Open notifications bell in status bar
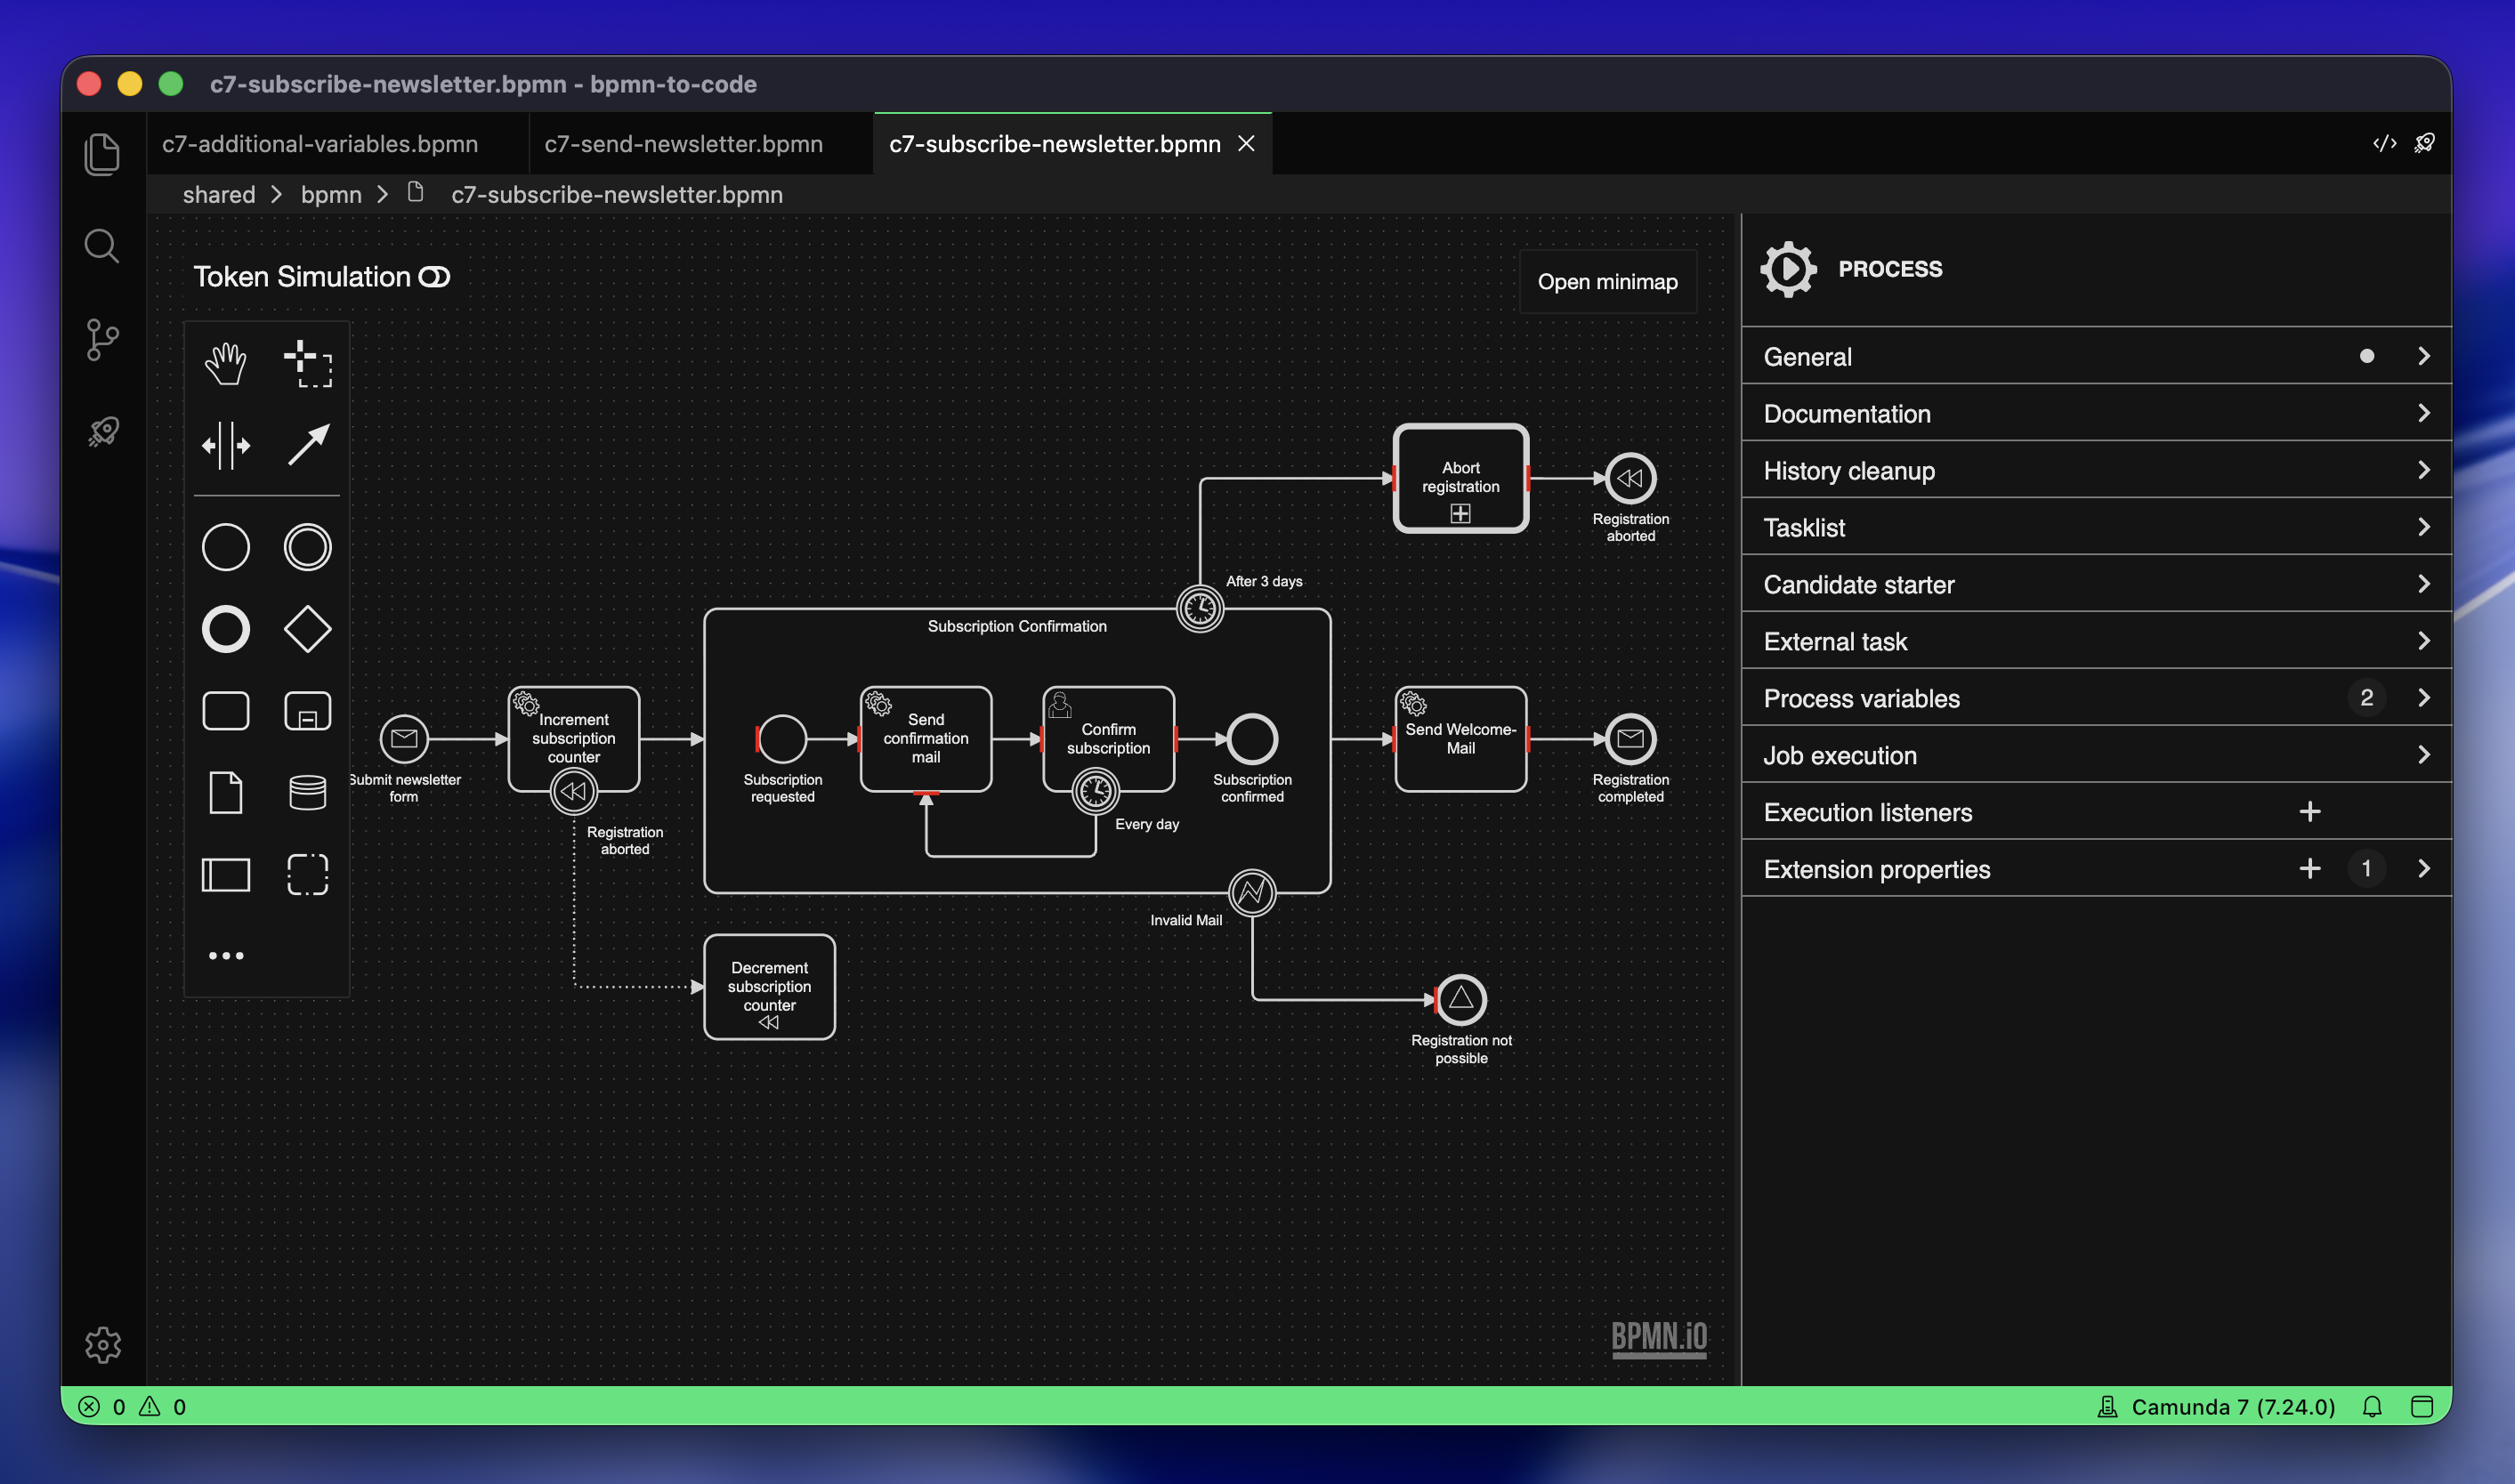The height and width of the screenshot is (1484, 2515). [2372, 1407]
